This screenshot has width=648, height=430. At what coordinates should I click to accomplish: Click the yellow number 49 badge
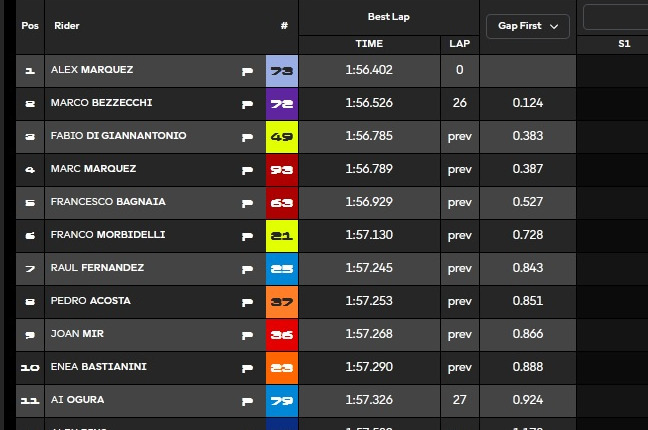click(281, 137)
